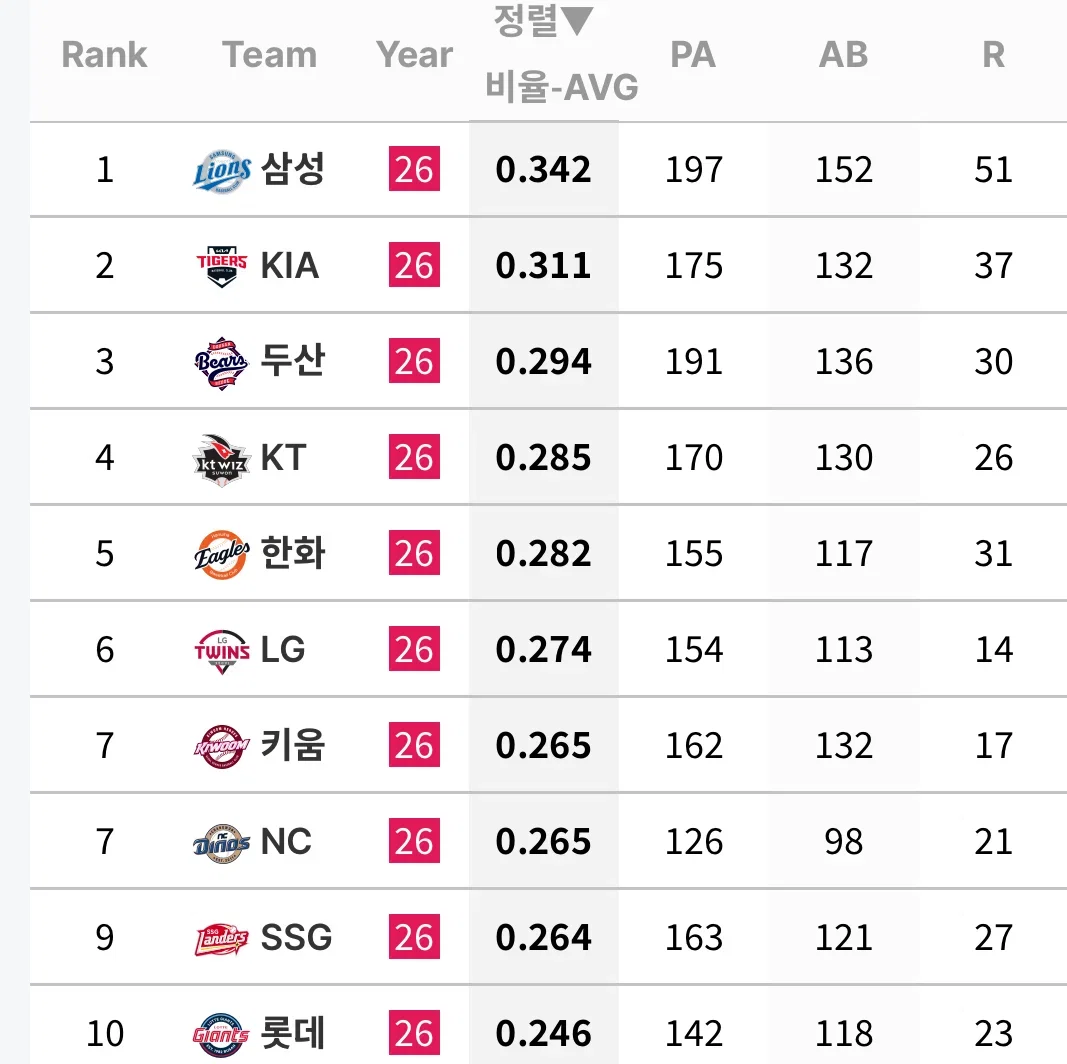Viewport: 1067px width, 1064px height.
Task: Click the Samsung Lions team logo
Action: click(222, 170)
